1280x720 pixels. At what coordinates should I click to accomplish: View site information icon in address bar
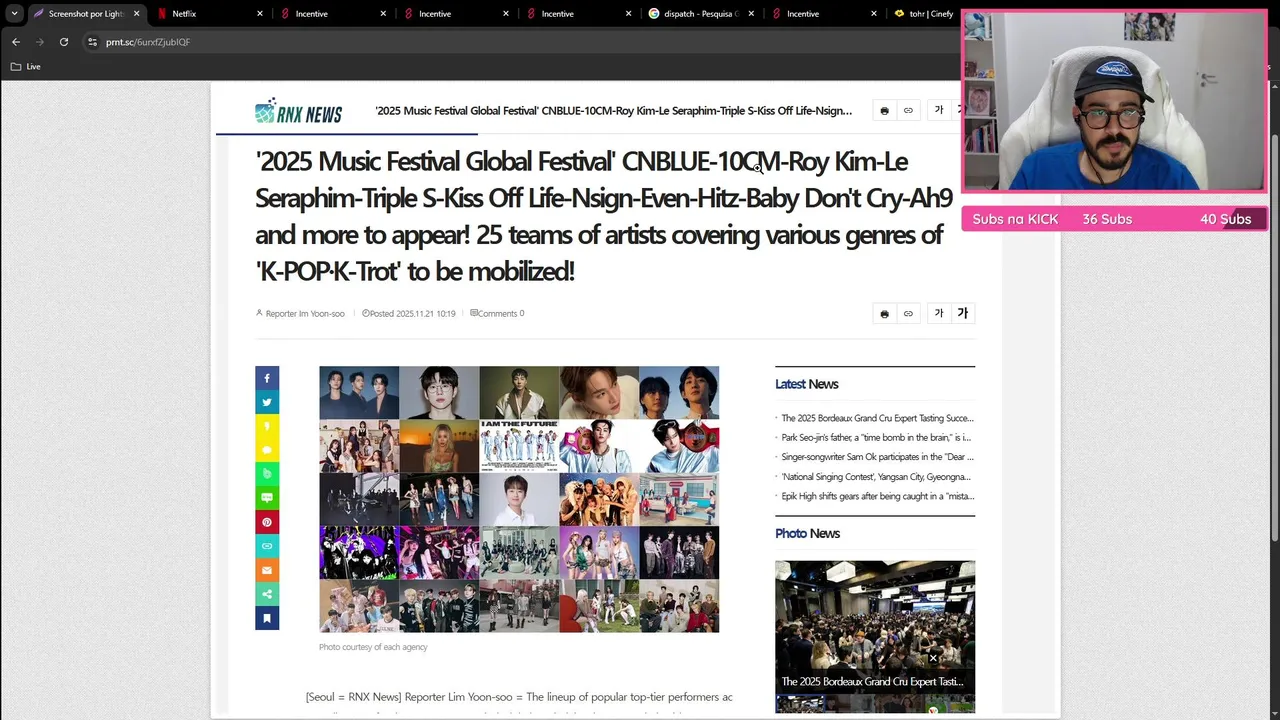(92, 42)
